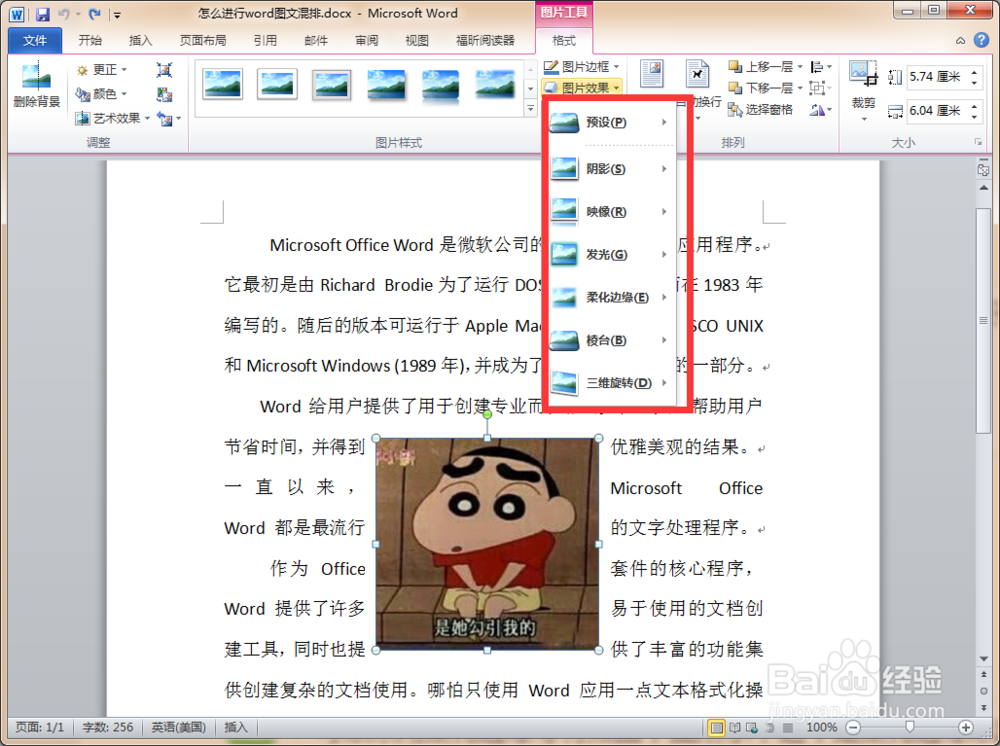Viewport: 1000px width, 746px height.
Task: Select the fifth reflected picture style thumbnail
Action: tap(440, 85)
